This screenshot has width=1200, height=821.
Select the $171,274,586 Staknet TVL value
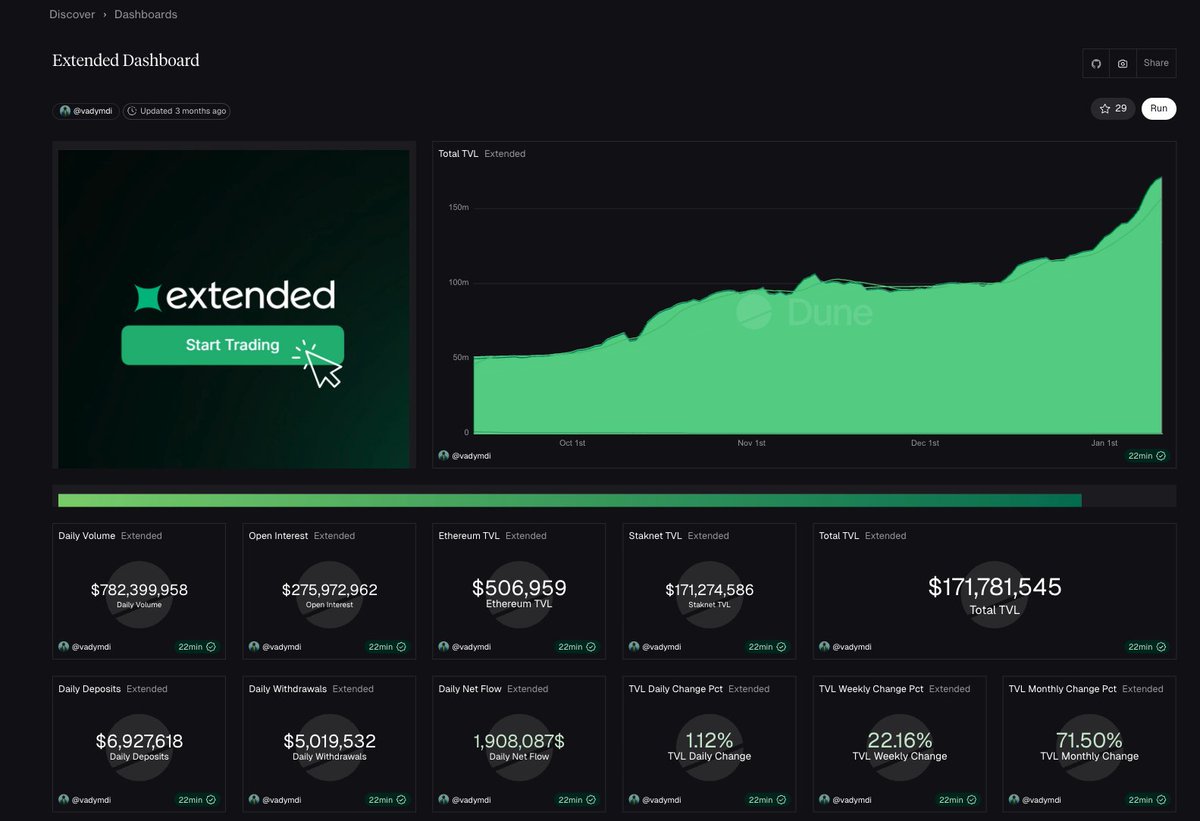click(x=710, y=590)
